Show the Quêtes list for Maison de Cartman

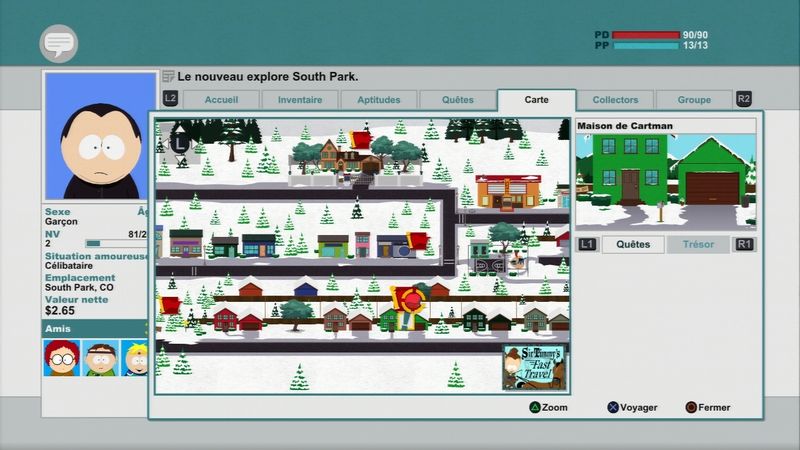633,244
